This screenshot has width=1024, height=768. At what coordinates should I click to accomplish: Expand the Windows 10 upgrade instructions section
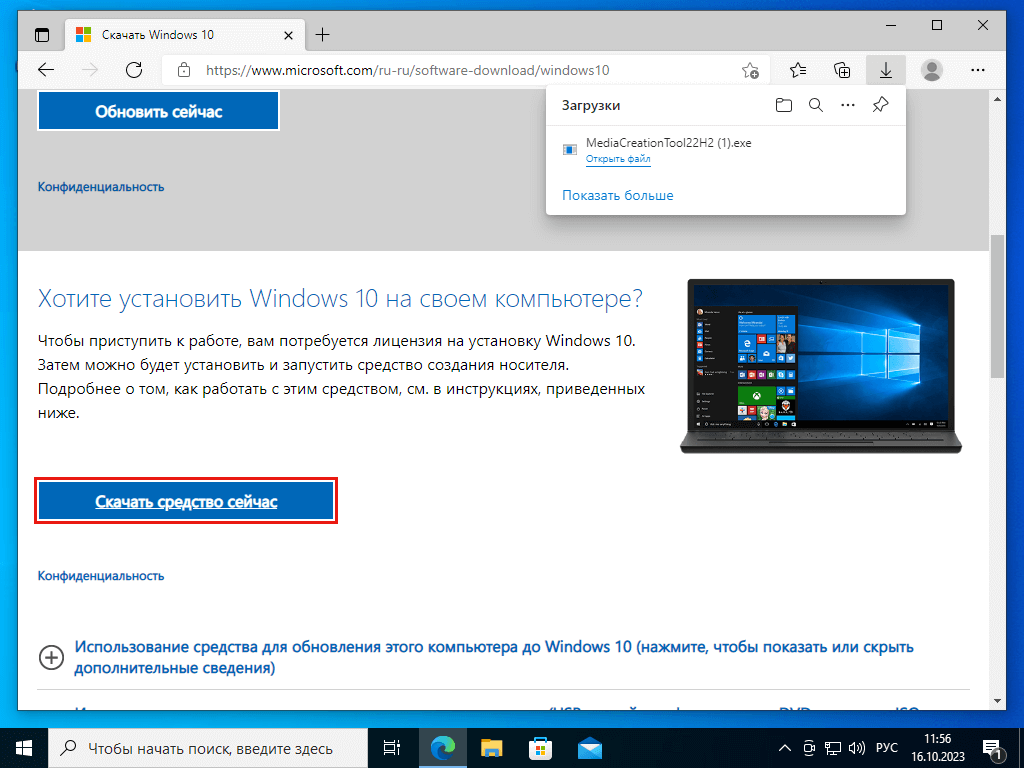[51, 657]
